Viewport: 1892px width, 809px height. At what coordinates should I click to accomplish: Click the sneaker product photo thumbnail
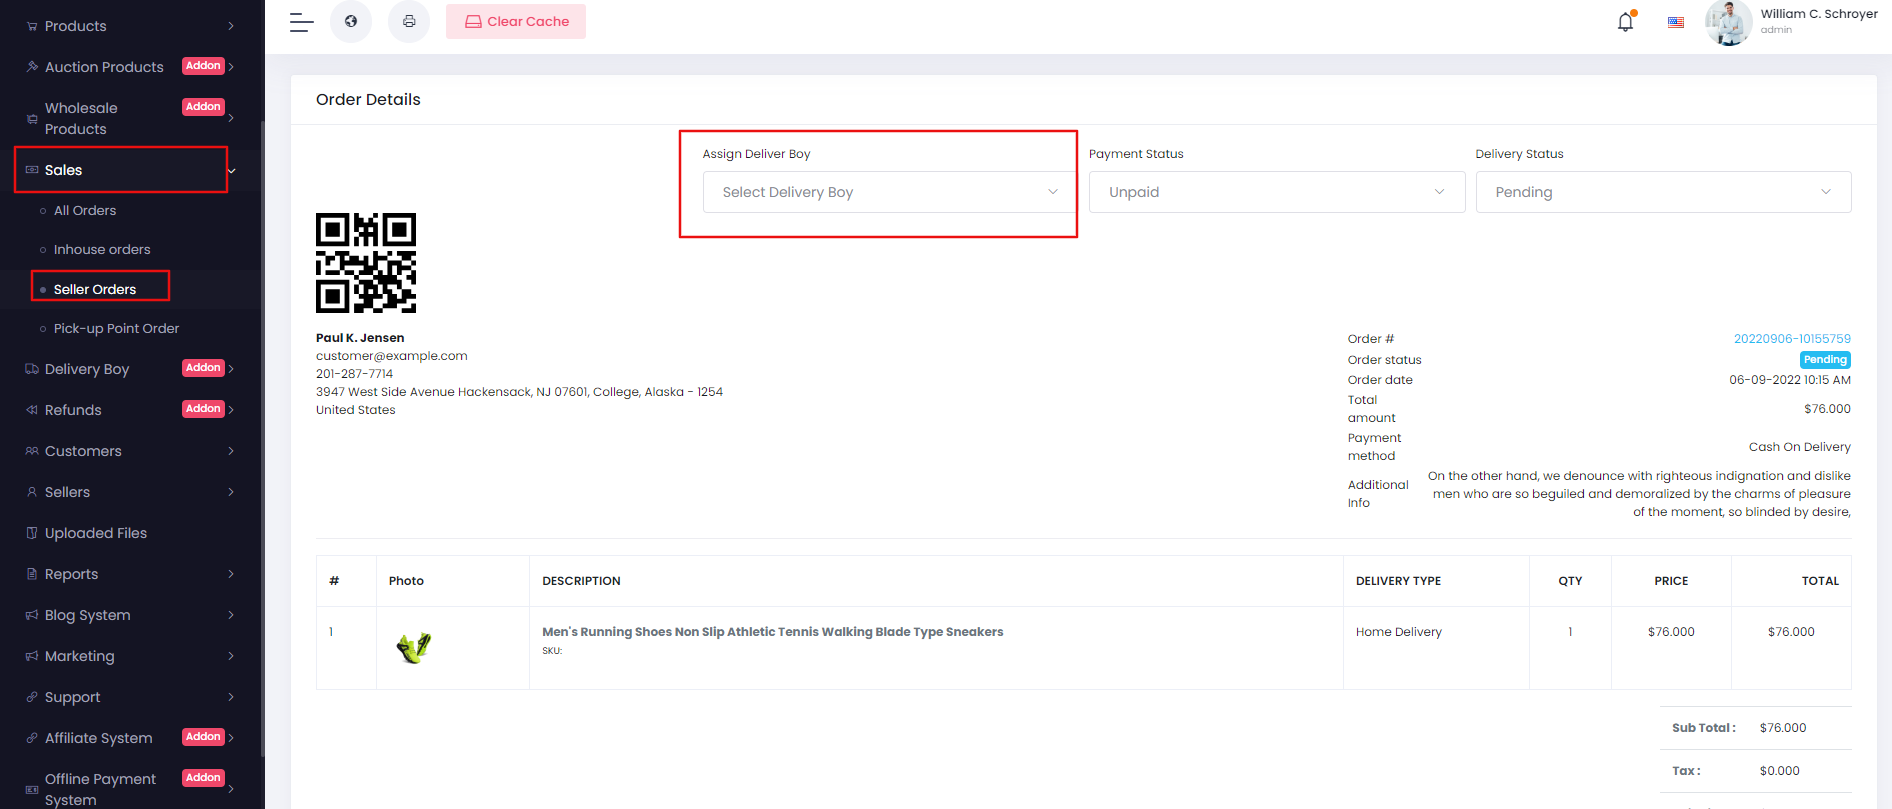pyautogui.click(x=413, y=648)
